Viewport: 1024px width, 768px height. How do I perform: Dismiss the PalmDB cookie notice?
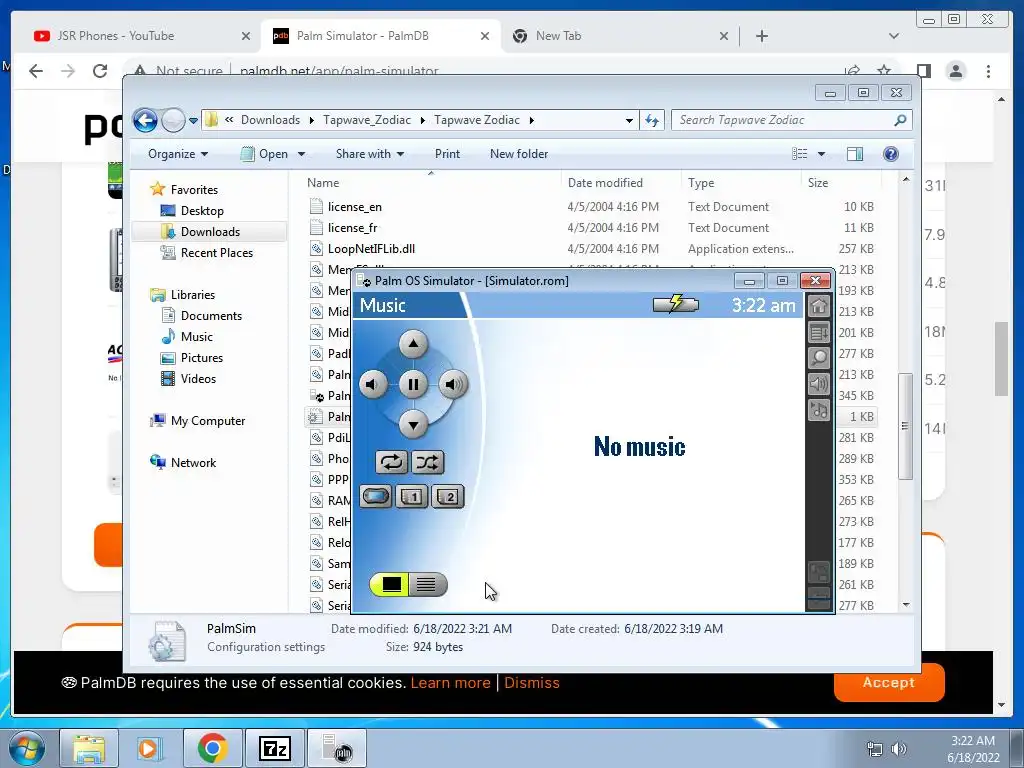(x=532, y=682)
